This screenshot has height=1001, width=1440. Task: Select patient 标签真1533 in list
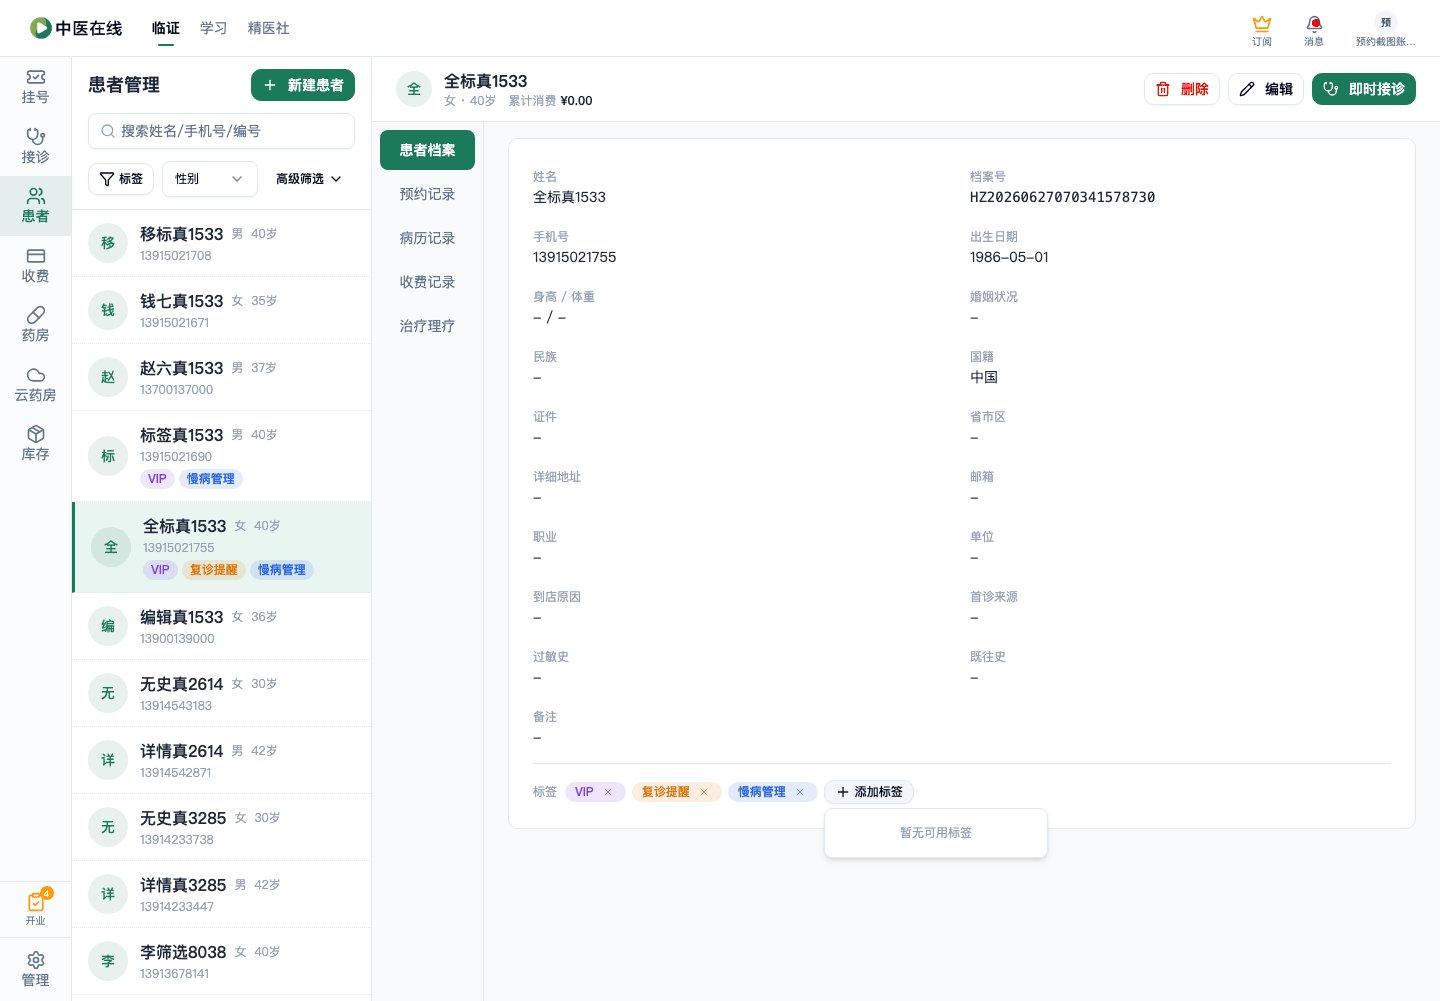(222, 456)
